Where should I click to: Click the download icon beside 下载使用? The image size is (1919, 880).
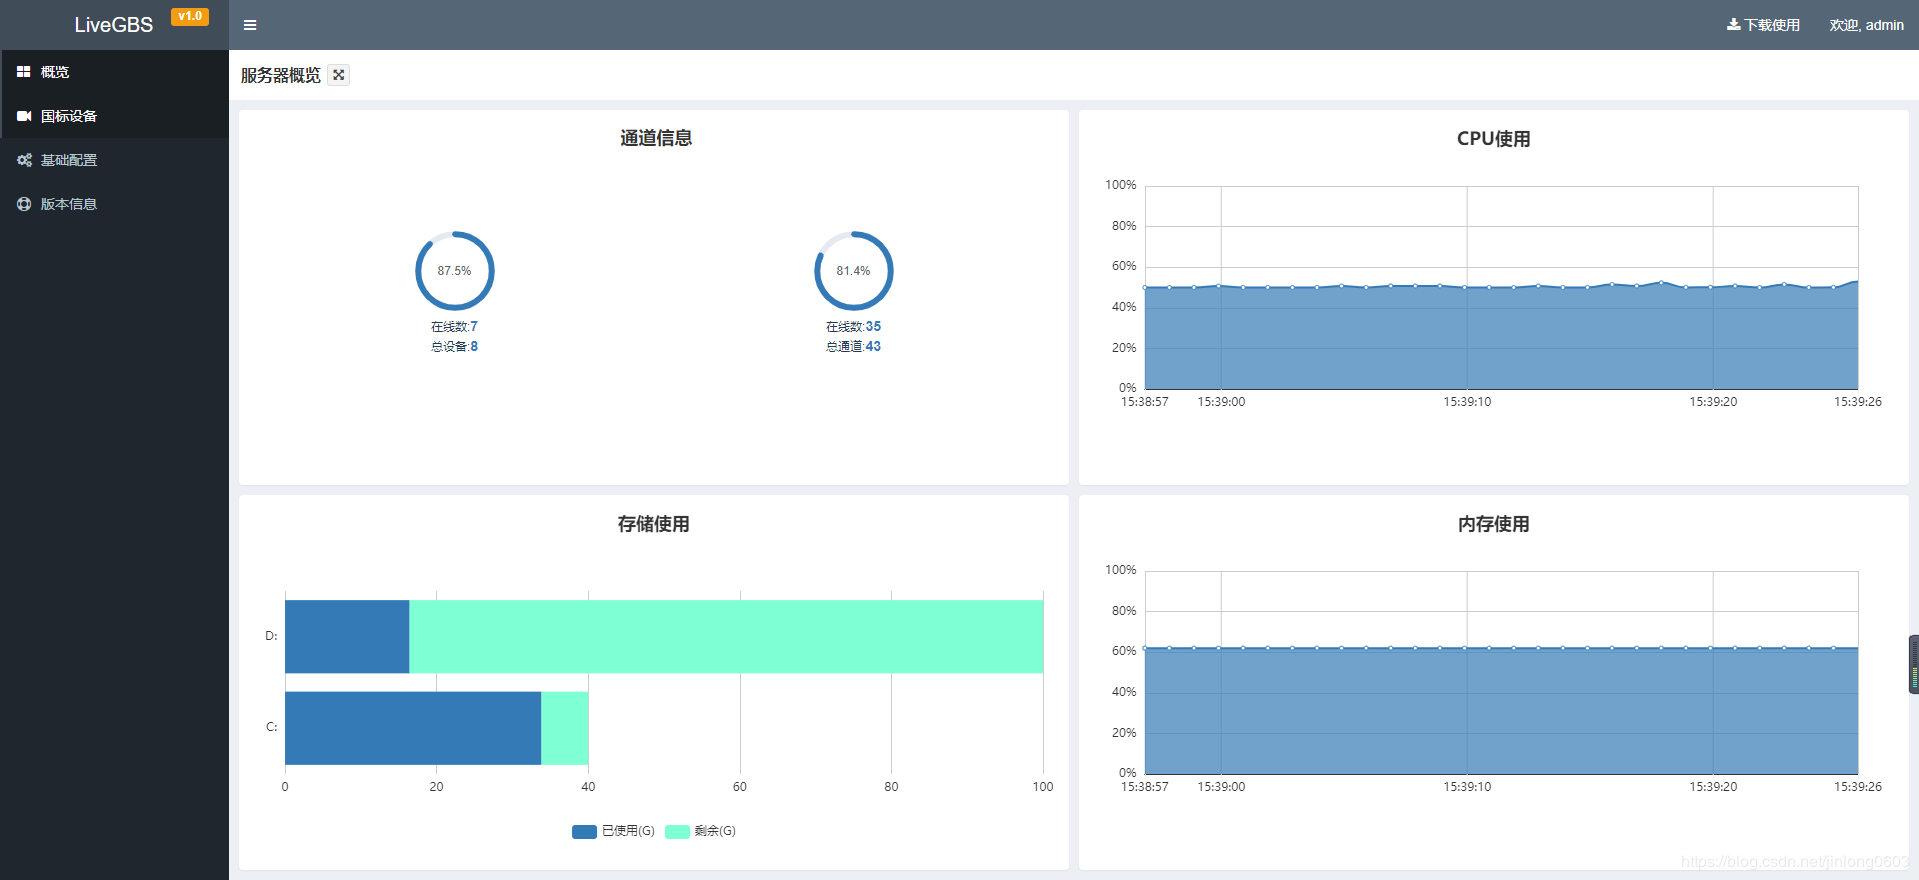pyautogui.click(x=1733, y=24)
